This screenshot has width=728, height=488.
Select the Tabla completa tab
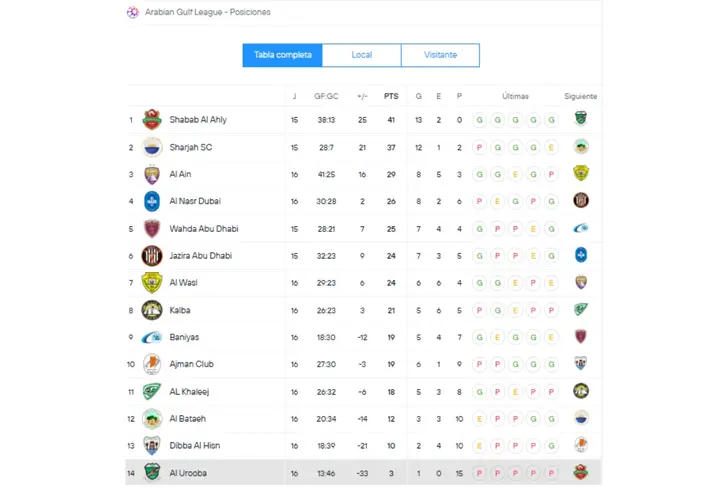(x=282, y=55)
